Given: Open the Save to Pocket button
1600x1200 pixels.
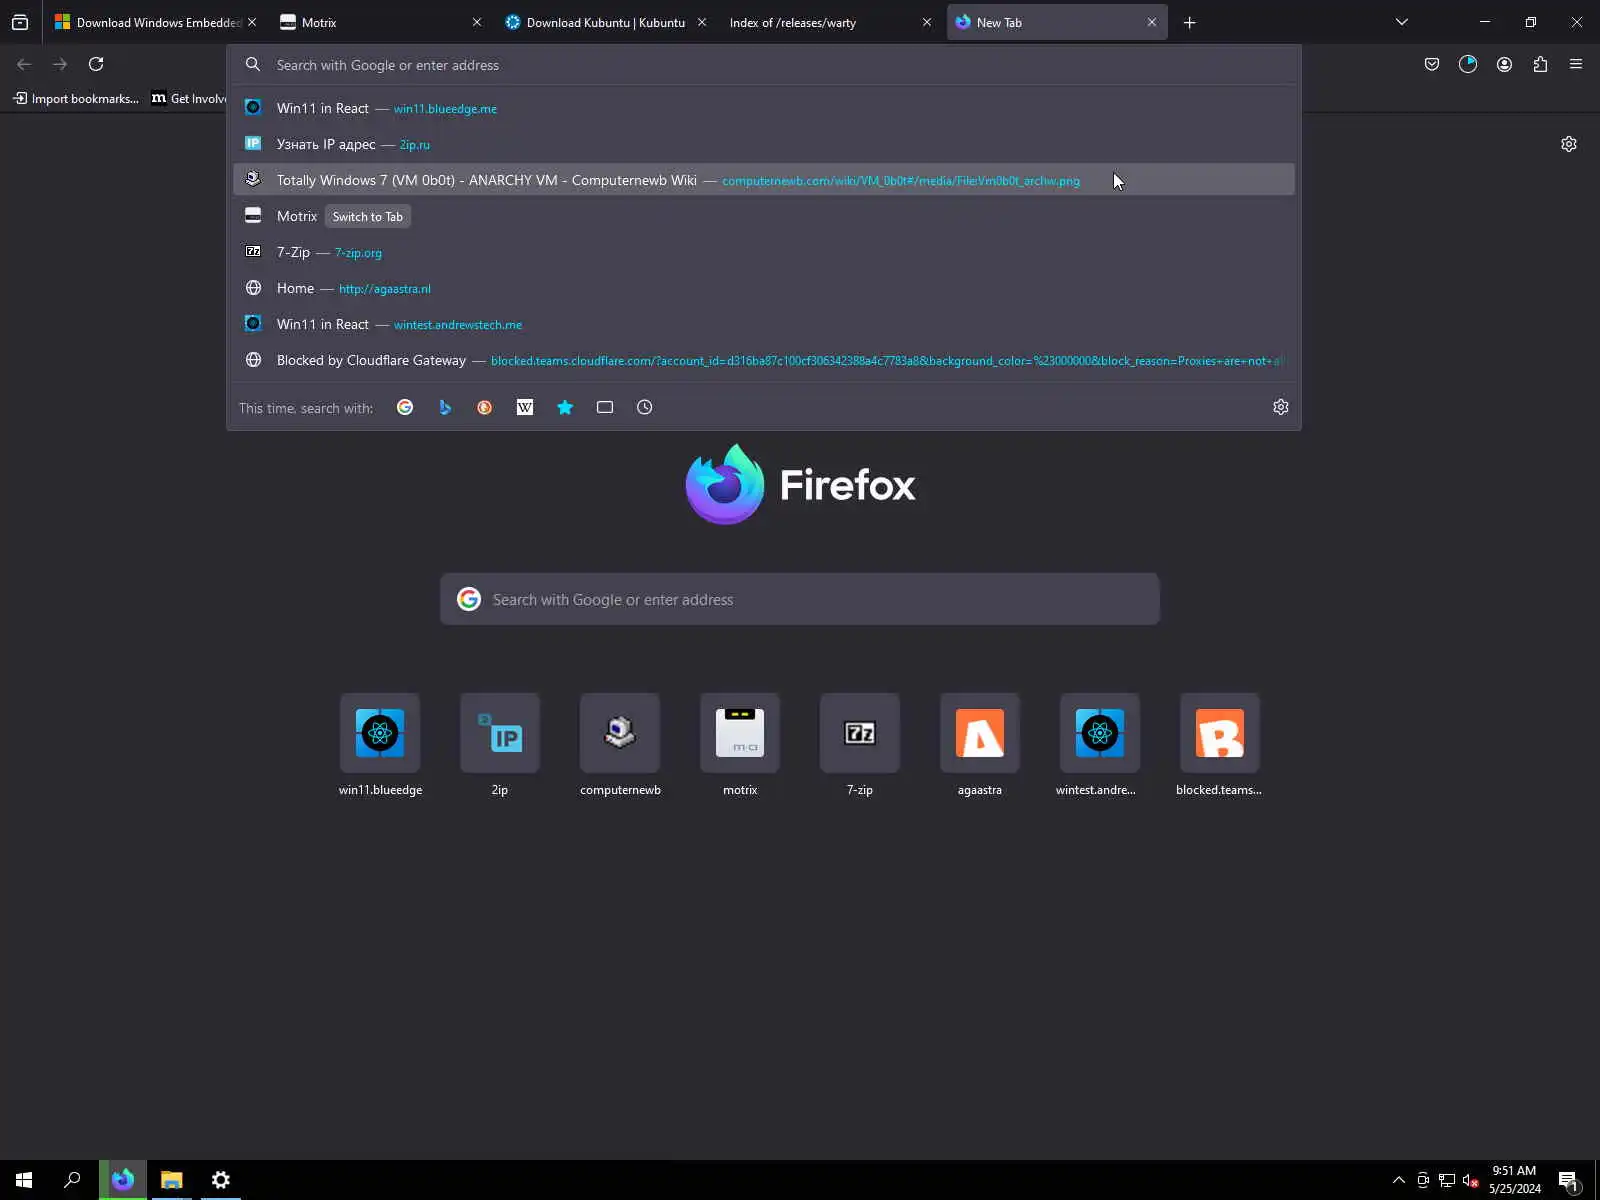Looking at the screenshot, I should point(1432,64).
